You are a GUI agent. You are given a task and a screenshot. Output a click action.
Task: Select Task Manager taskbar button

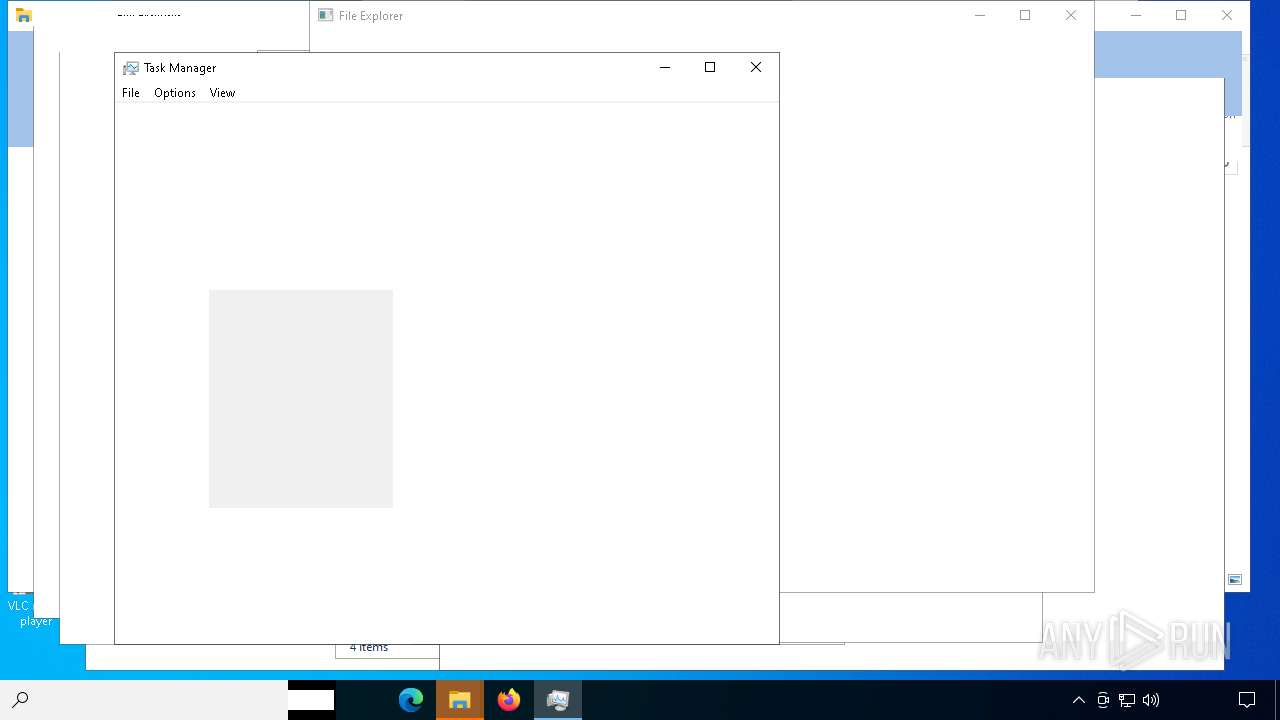click(558, 700)
